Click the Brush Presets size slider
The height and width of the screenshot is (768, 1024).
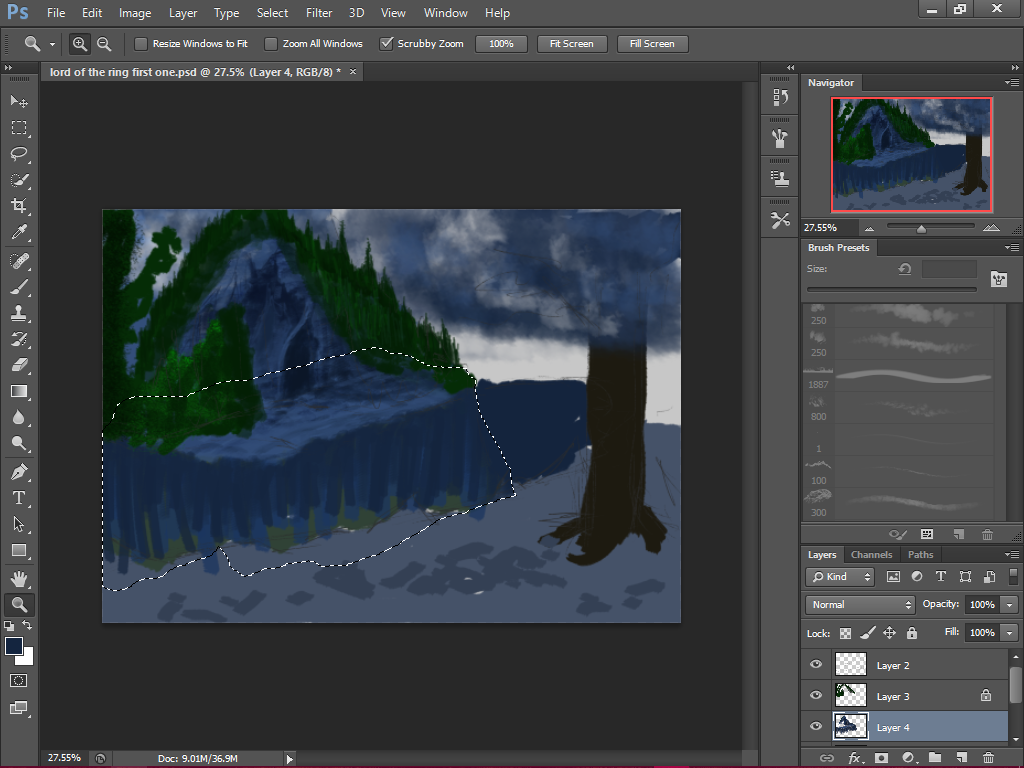pyautogui.click(x=891, y=289)
